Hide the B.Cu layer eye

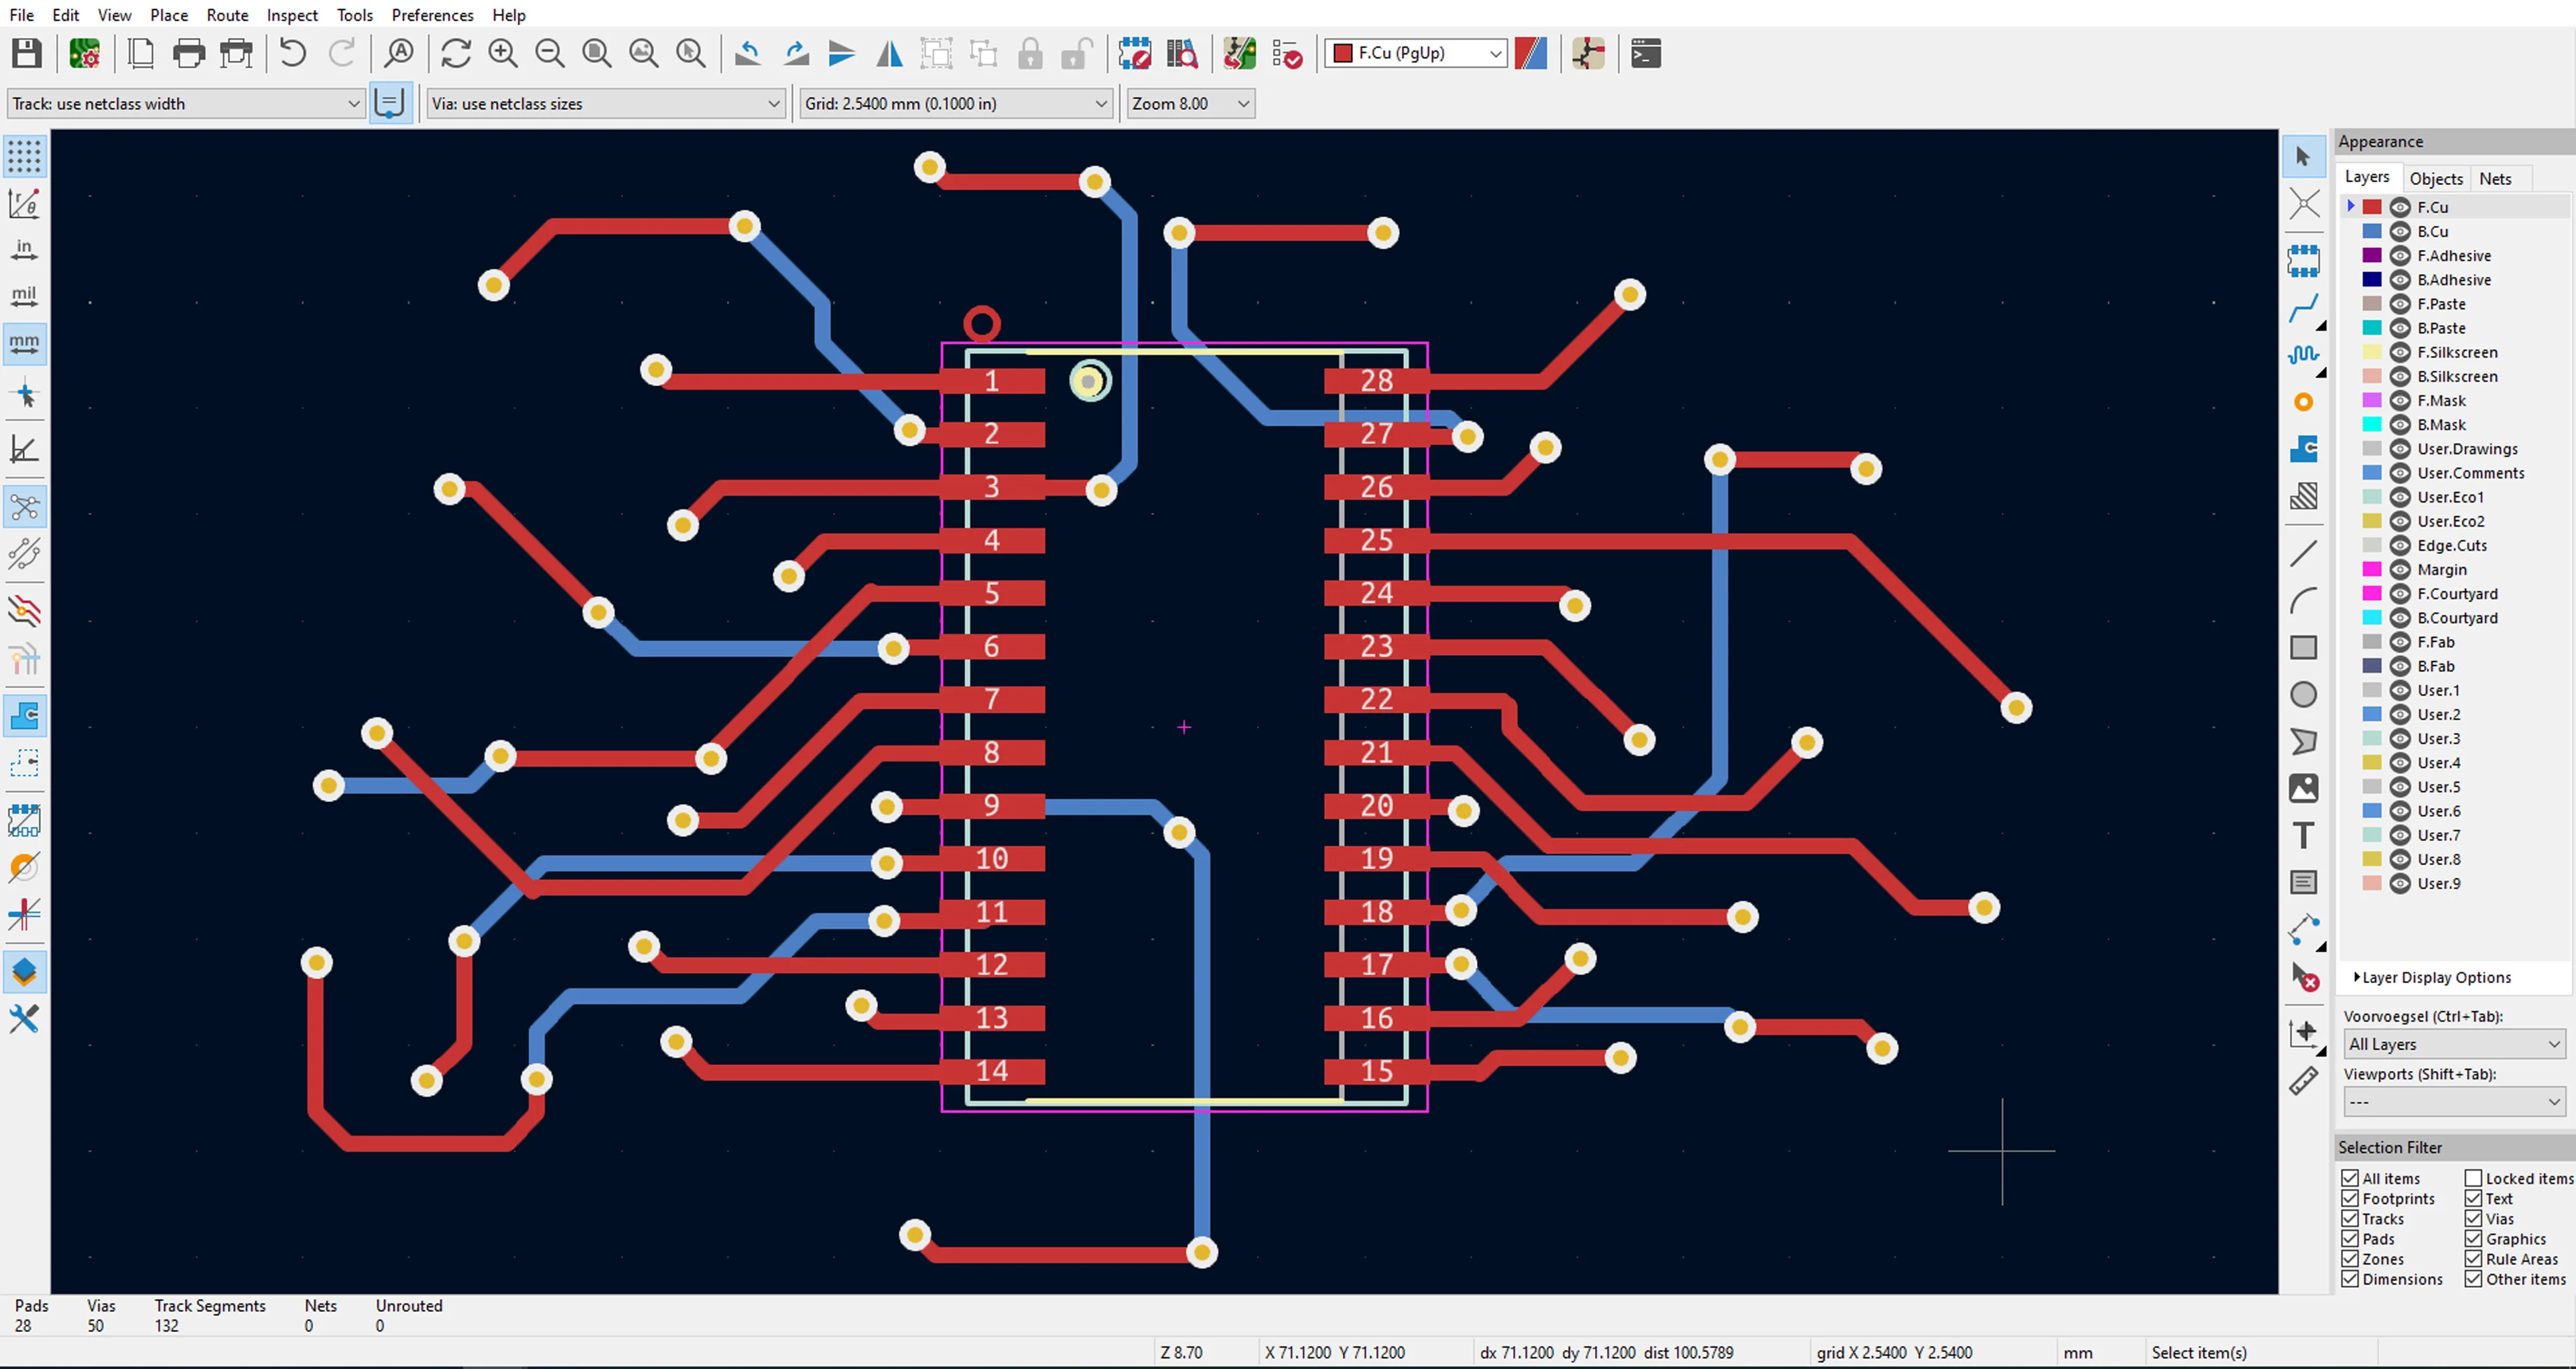tap(2399, 231)
